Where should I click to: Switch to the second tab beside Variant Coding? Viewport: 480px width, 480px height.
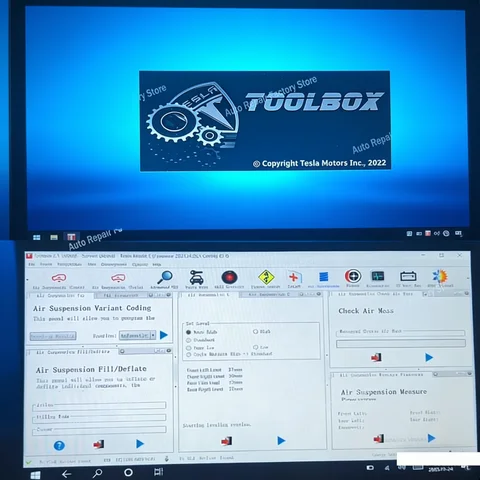coord(120,295)
